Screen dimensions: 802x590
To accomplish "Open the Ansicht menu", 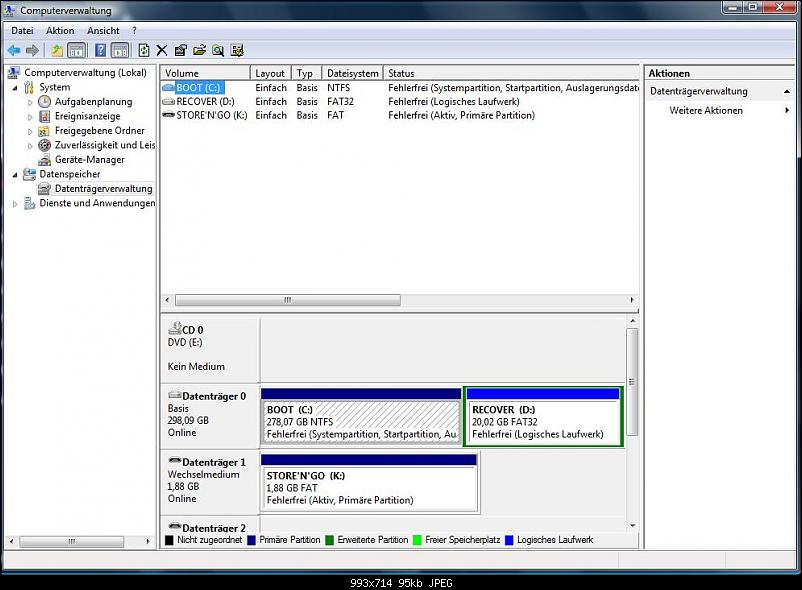I will (103, 31).
